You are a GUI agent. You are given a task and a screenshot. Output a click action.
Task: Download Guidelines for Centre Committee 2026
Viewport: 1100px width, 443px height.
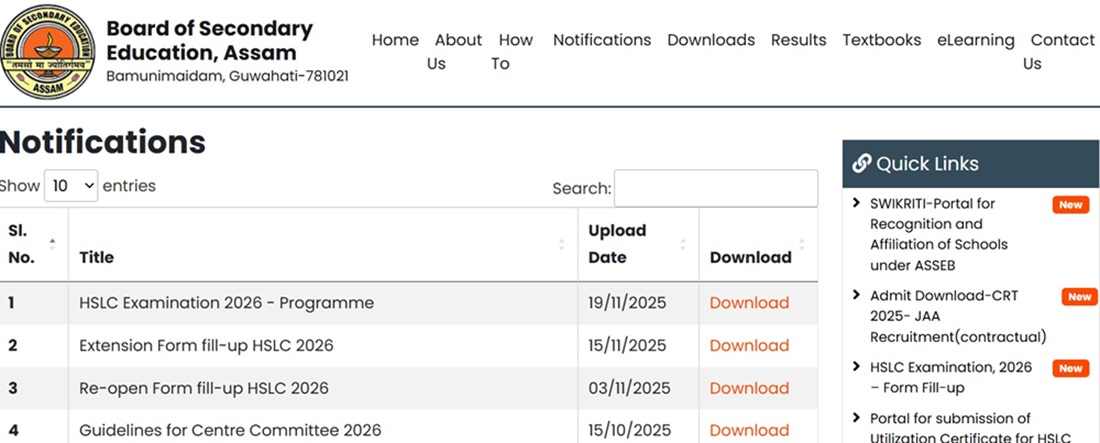749,430
